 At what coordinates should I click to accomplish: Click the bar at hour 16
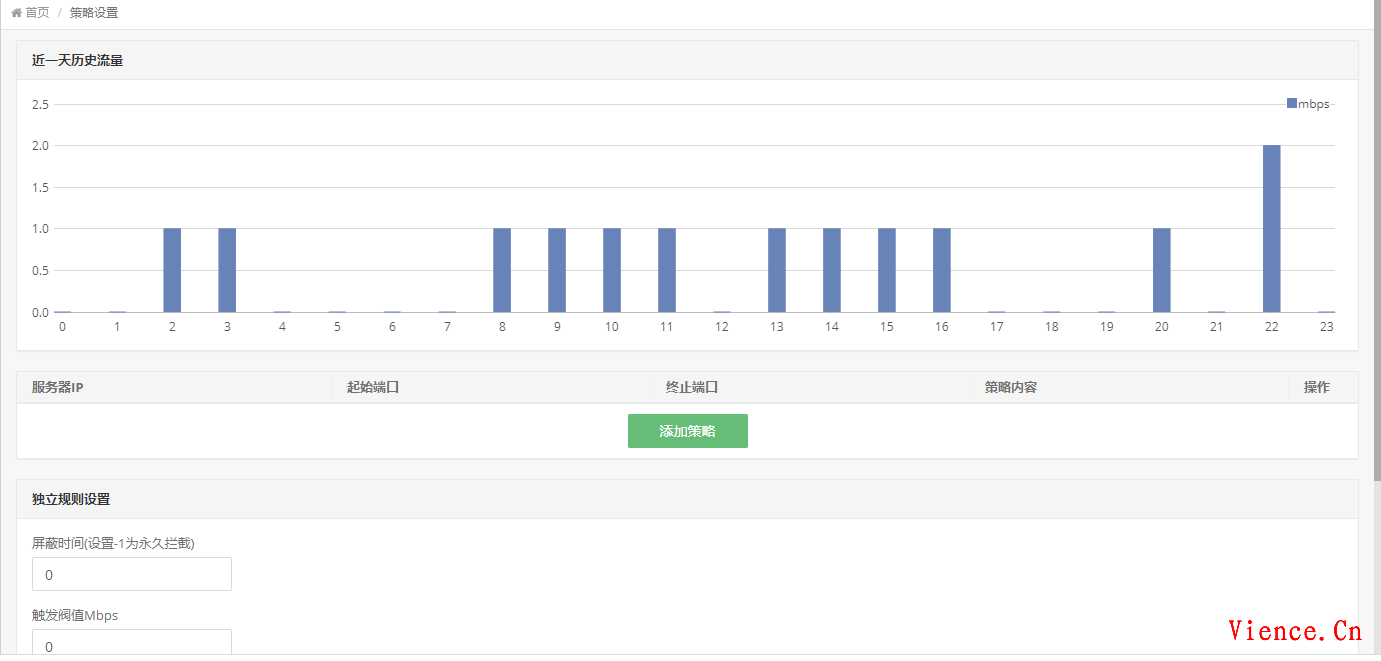tap(942, 270)
